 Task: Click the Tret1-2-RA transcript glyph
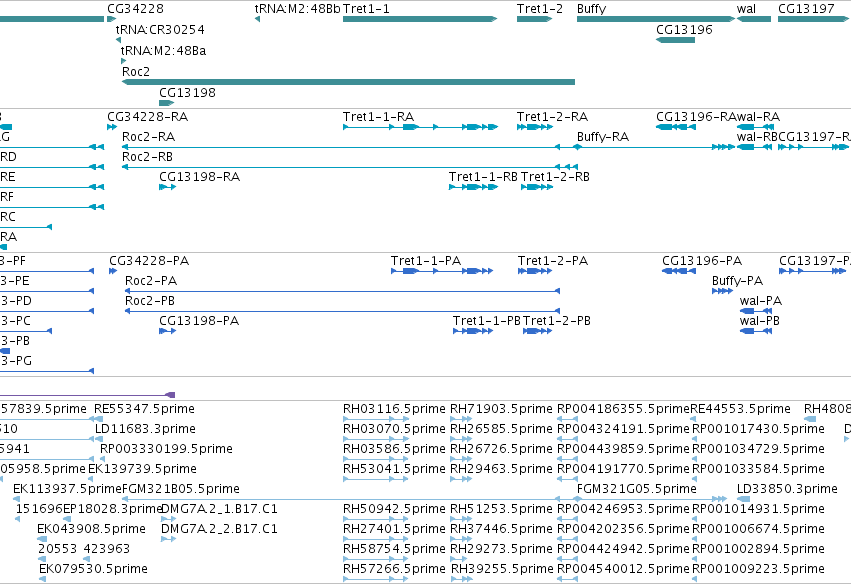[x=535, y=127]
